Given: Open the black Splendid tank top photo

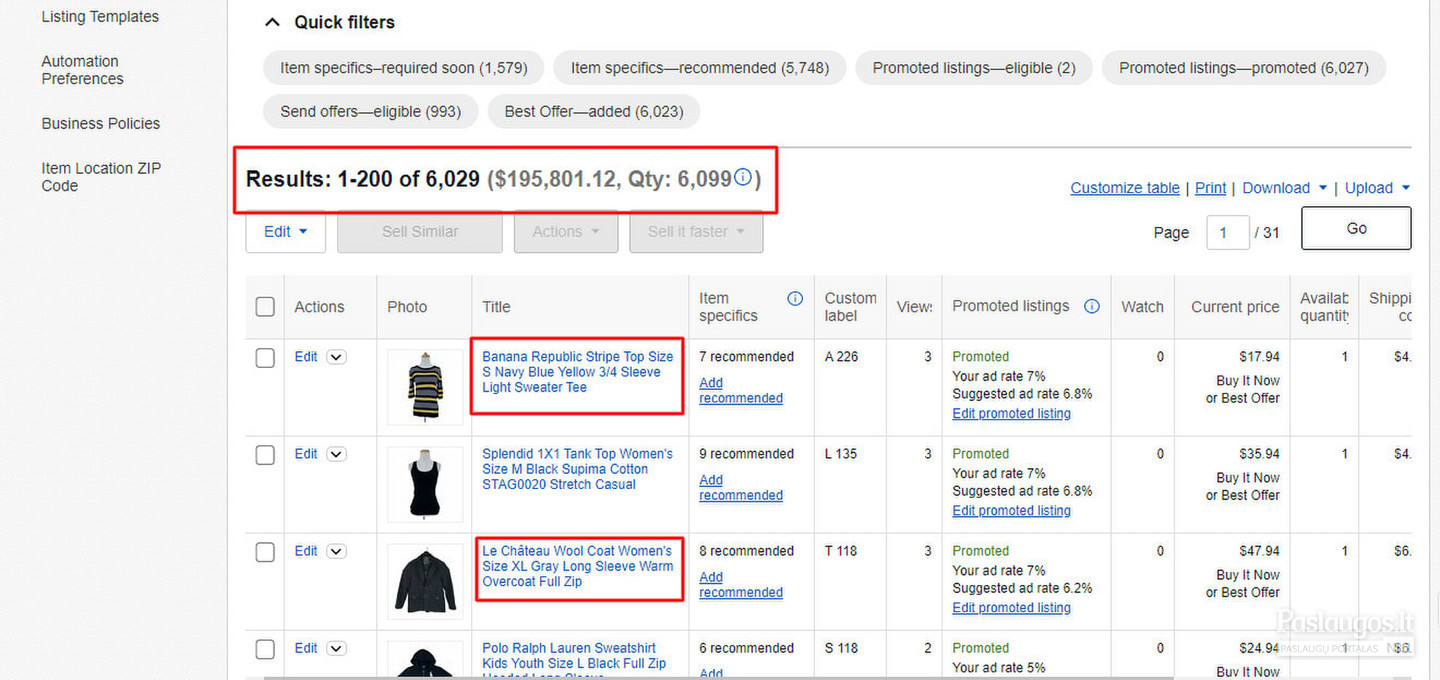Looking at the screenshot, I should pos(425,484).
